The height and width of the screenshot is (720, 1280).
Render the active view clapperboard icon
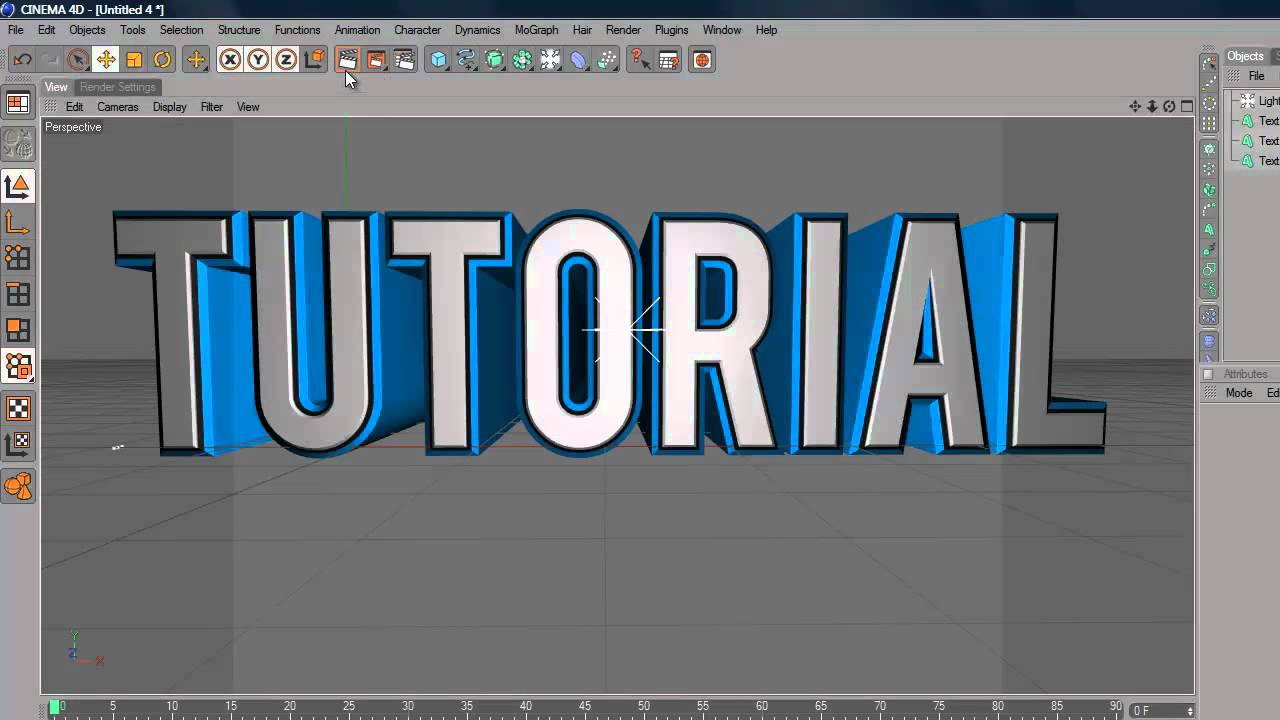(348, 60)
